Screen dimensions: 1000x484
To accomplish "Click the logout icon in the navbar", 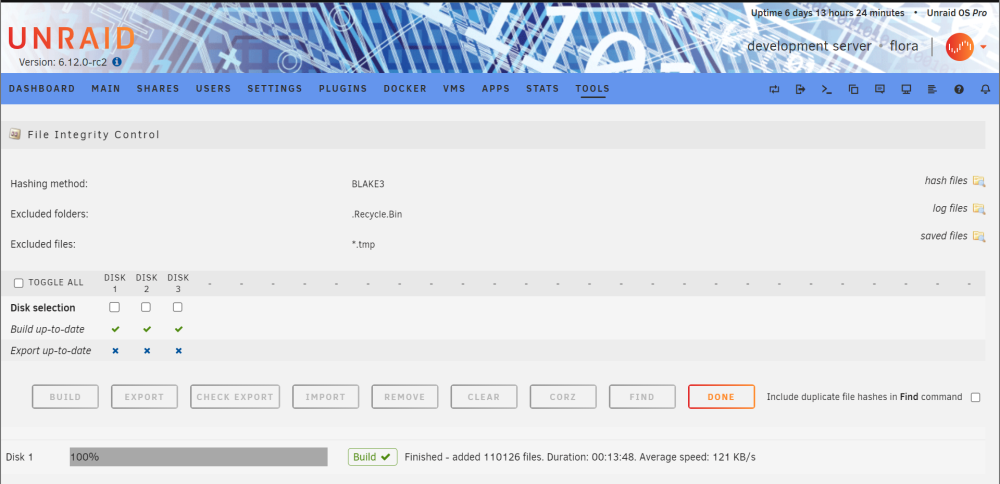I will tap(800, 89).
